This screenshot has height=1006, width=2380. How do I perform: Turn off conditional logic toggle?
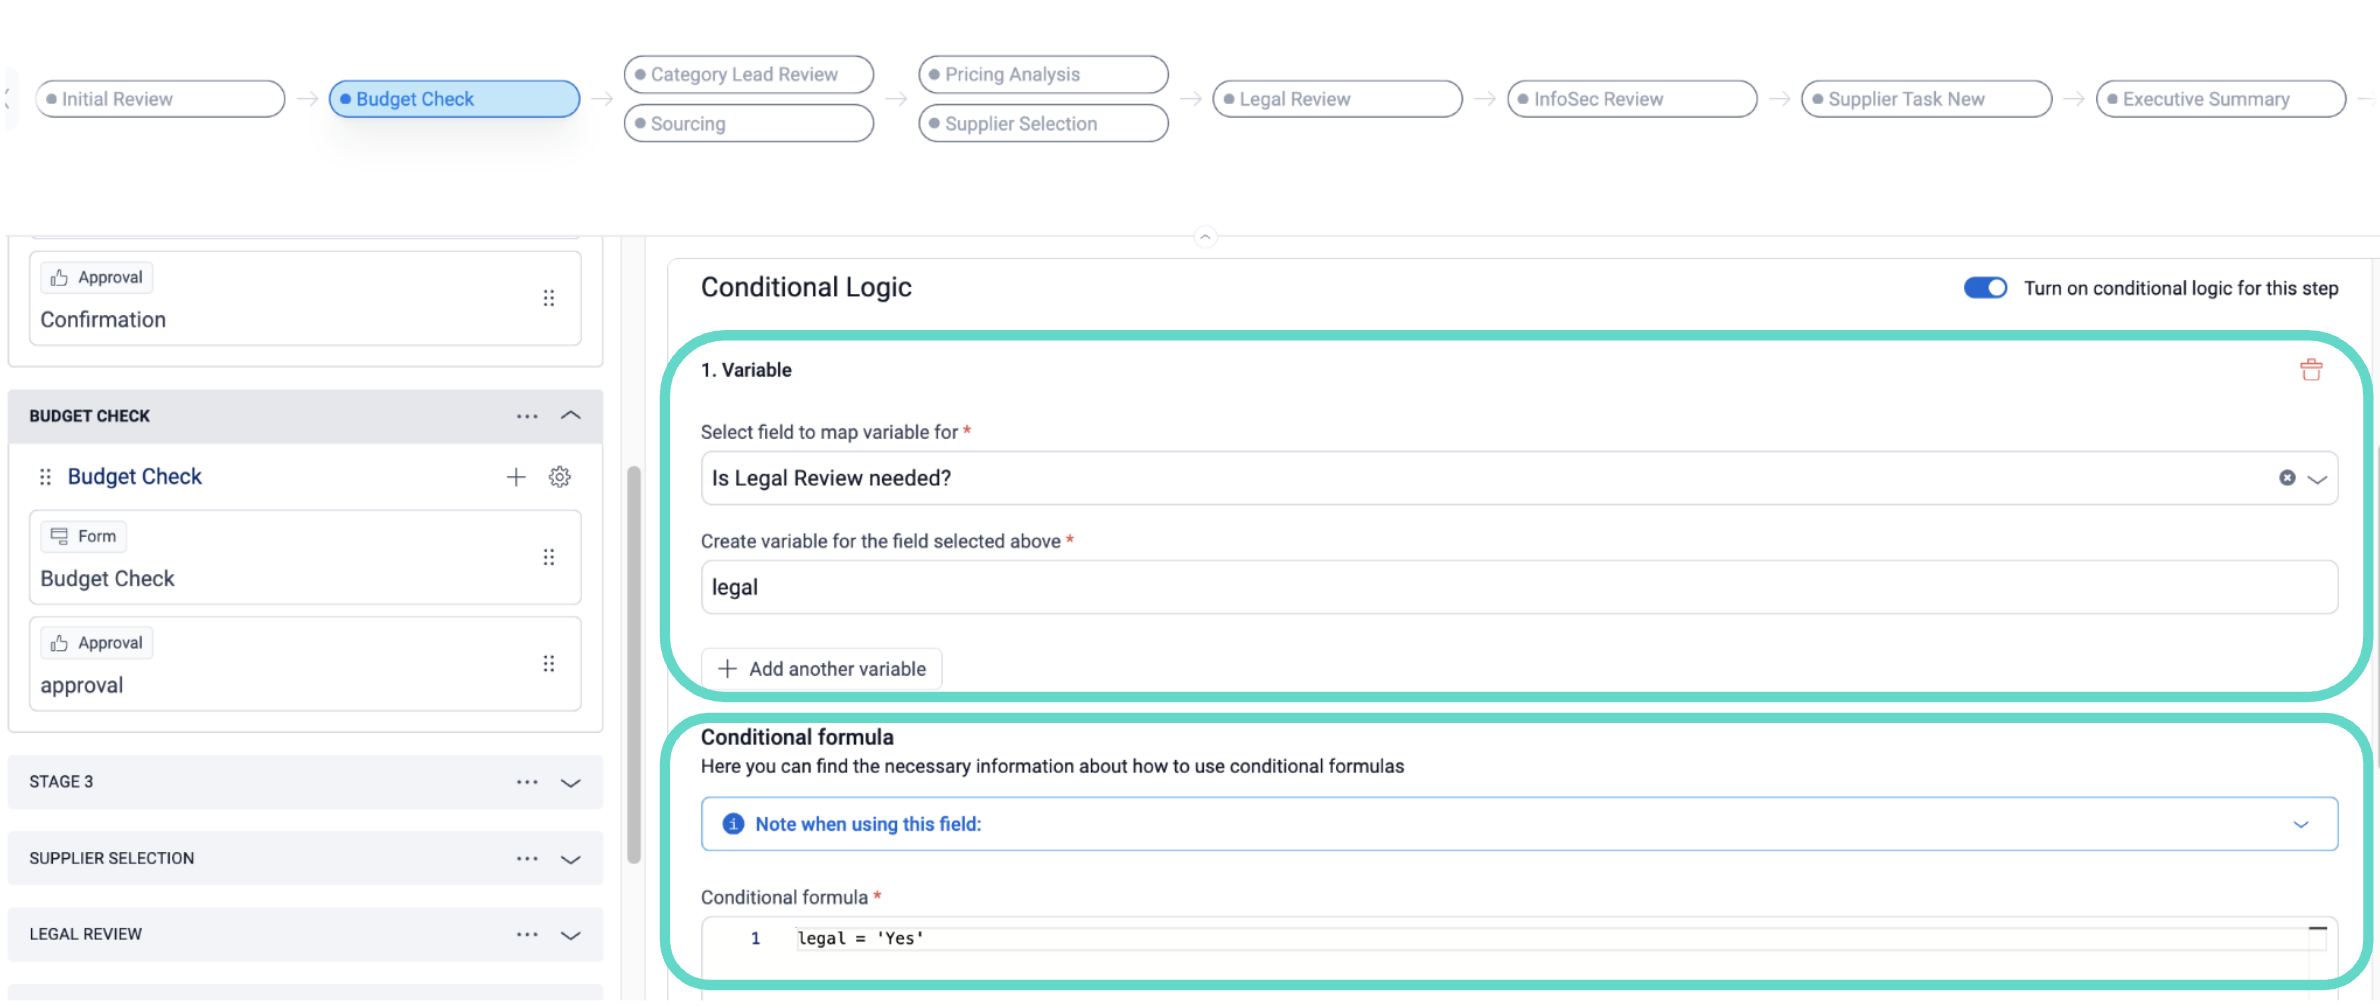(x=1985, y=288)
